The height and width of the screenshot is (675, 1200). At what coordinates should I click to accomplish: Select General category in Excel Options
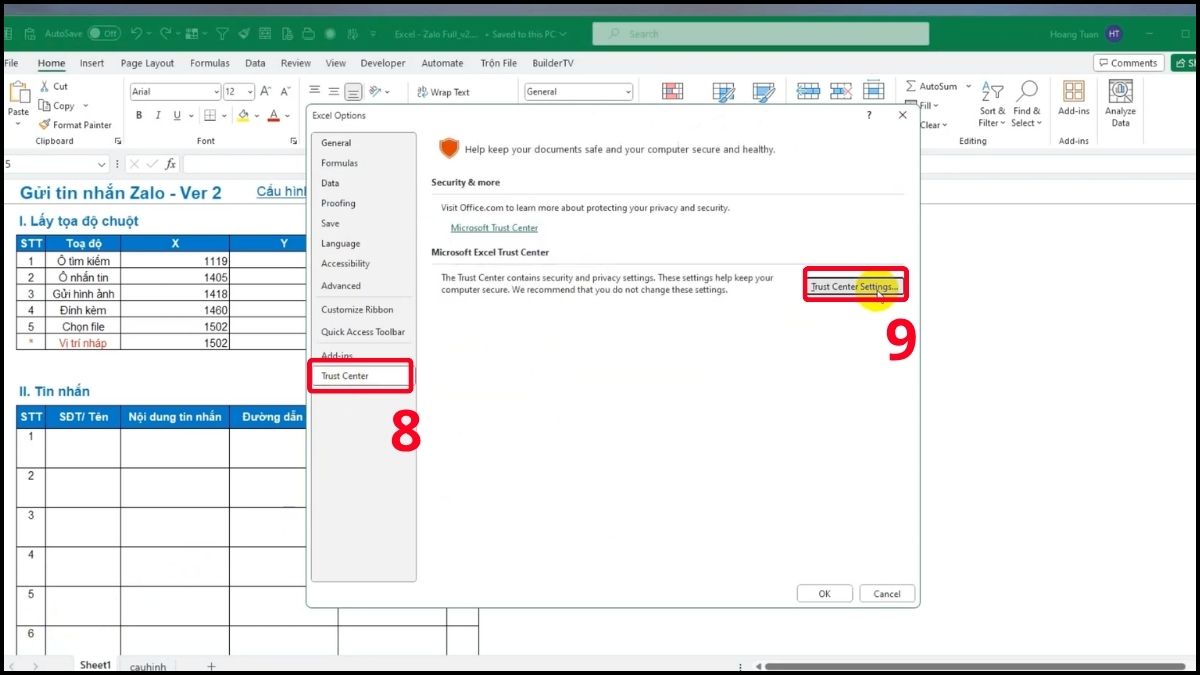[x=363, y=143]
